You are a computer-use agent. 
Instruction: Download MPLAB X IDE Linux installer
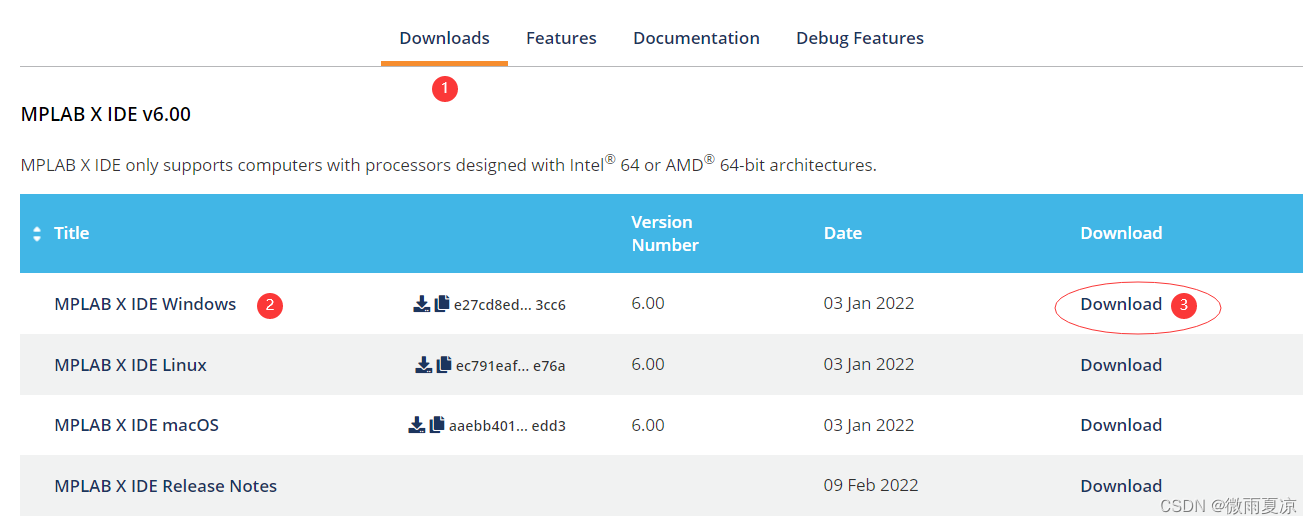1121,365
